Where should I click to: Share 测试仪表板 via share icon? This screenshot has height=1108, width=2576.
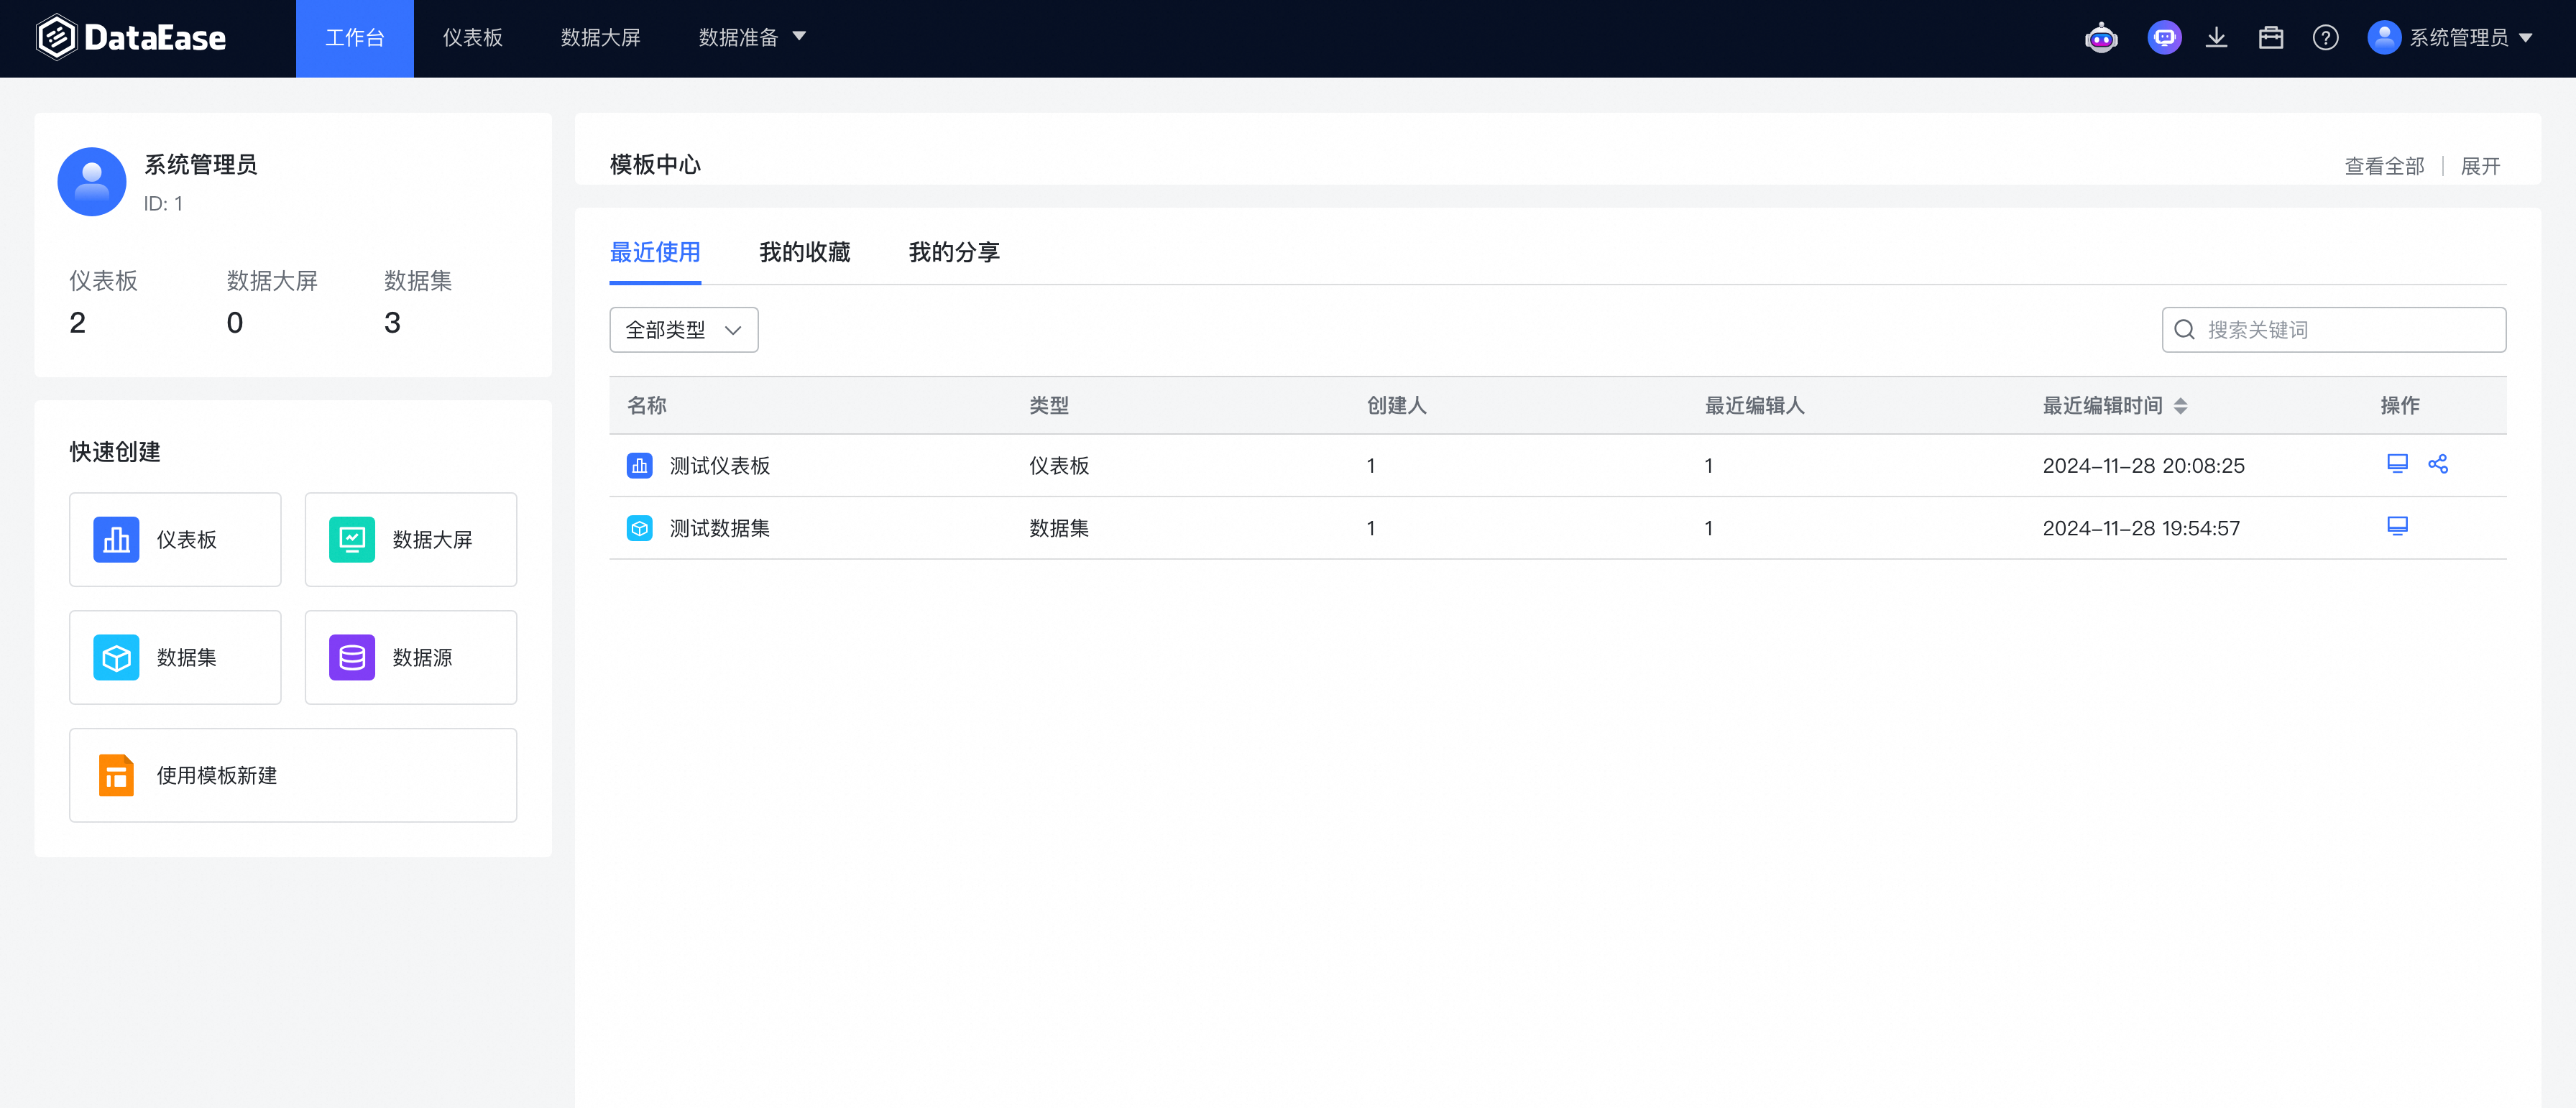[x=2438, y=464]
